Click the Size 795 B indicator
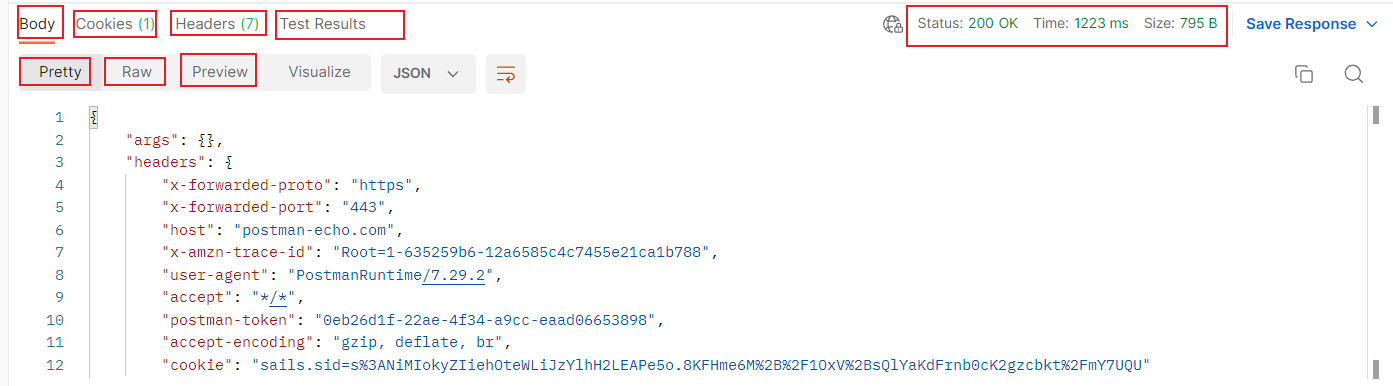Screen dimensions: 1393x386 tap(1180, 23)
